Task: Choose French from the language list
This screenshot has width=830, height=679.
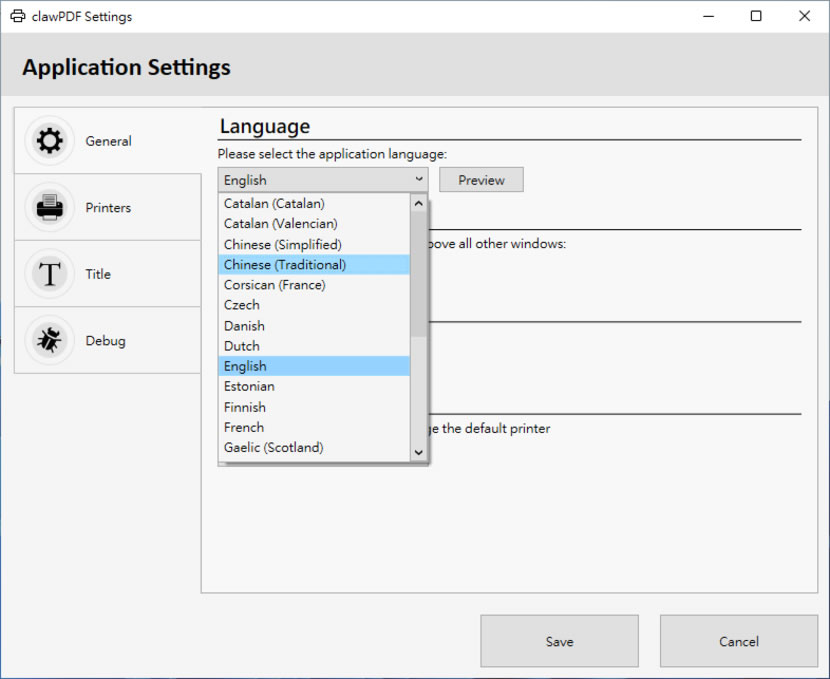Action: tap(314, 427)
